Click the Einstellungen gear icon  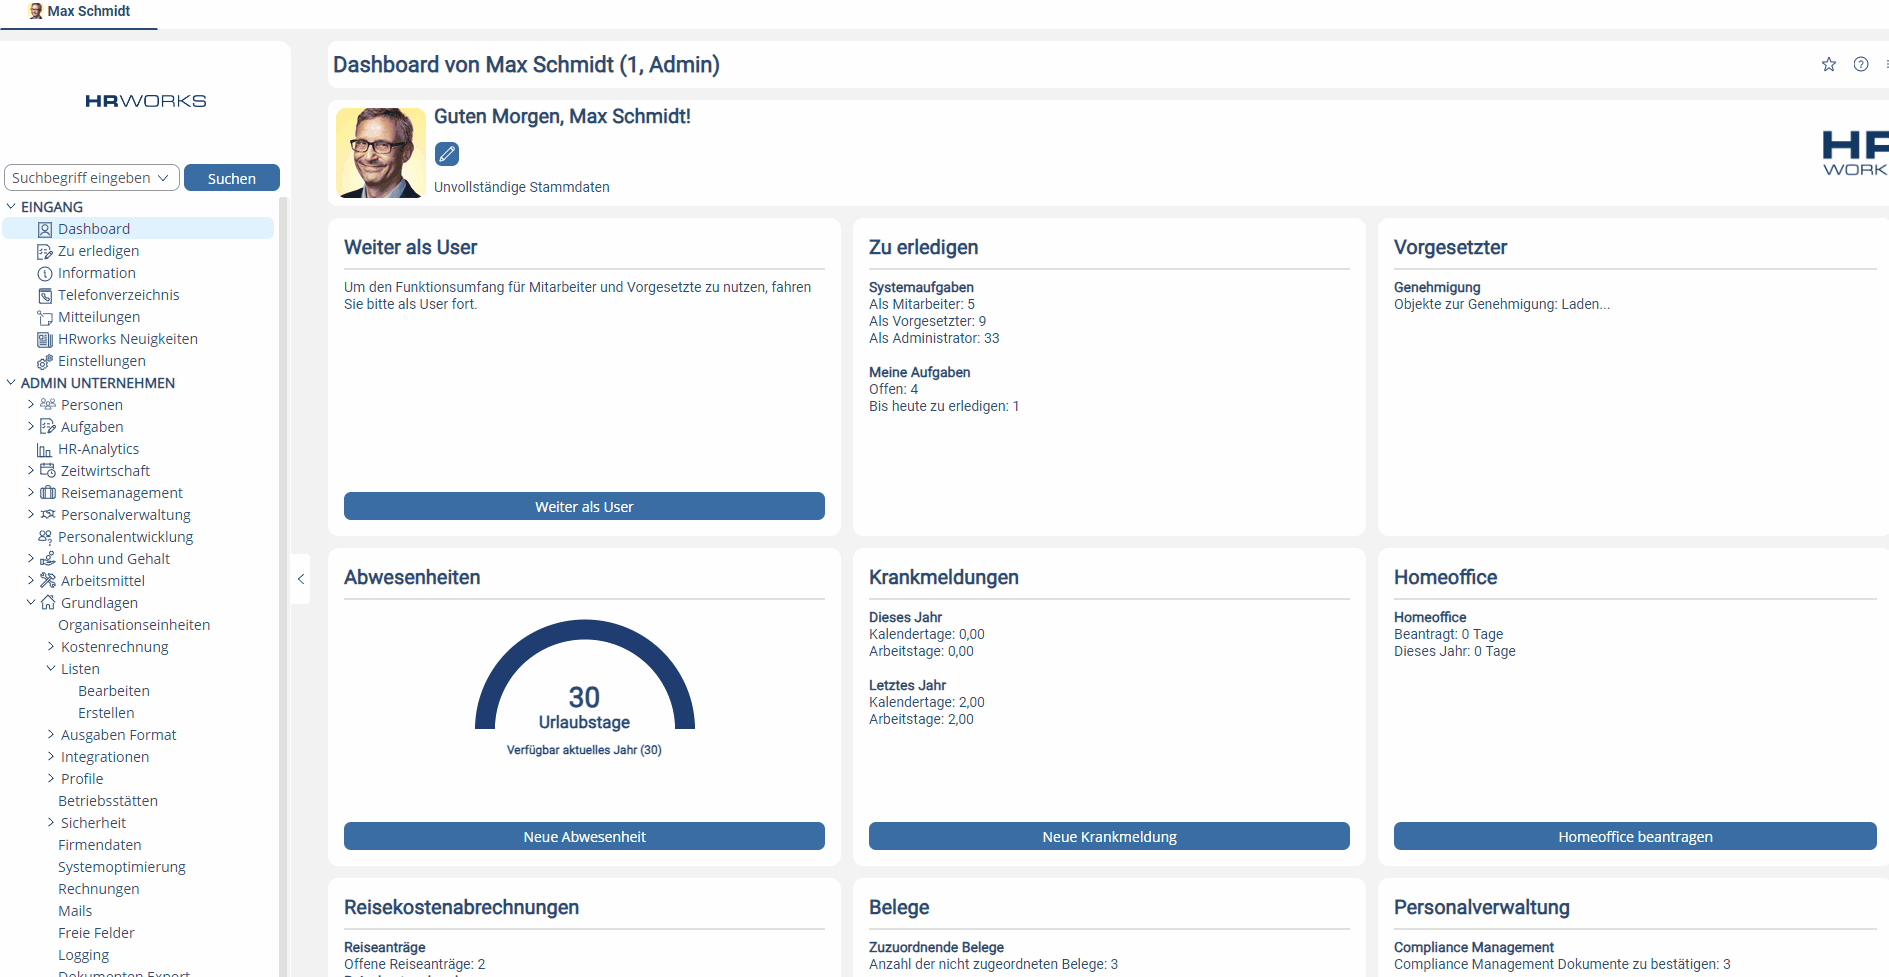click(45, 362)
